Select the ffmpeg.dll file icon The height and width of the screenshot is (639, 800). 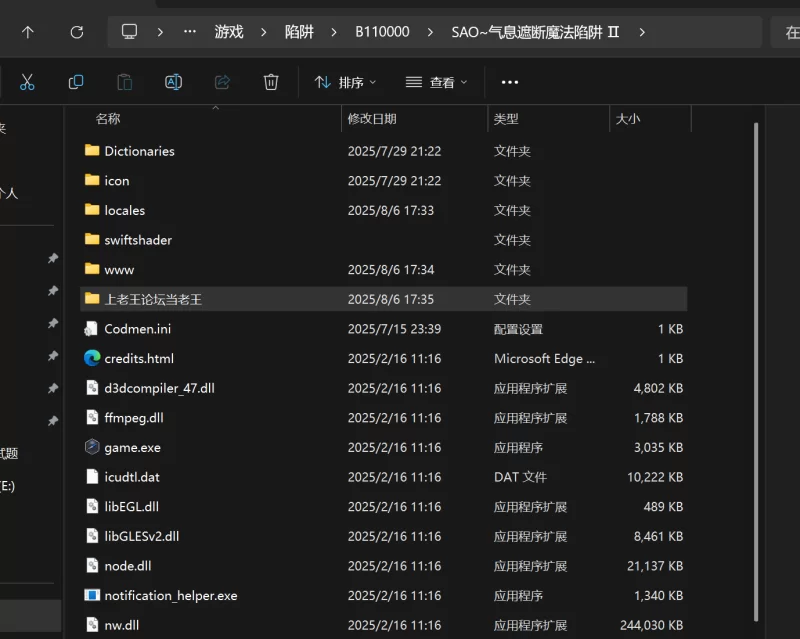point(92,417)
